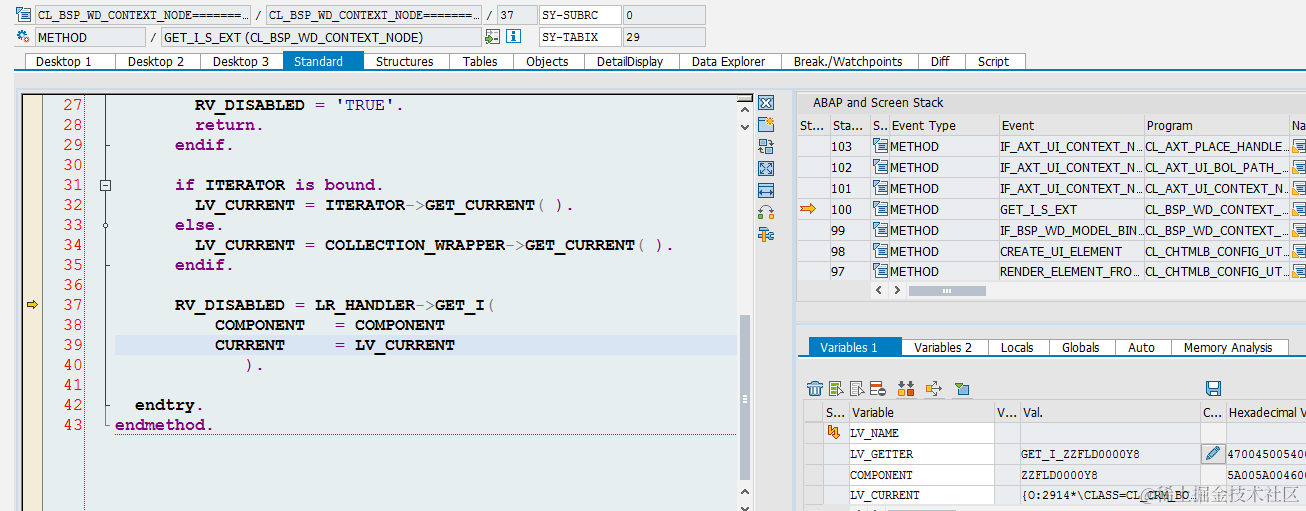Click the program icon before the CL_BSP_WD_CONTEXT_NODE field
Image resolution: width=1306 pixels, height=511 pixels.
[23, 15]
